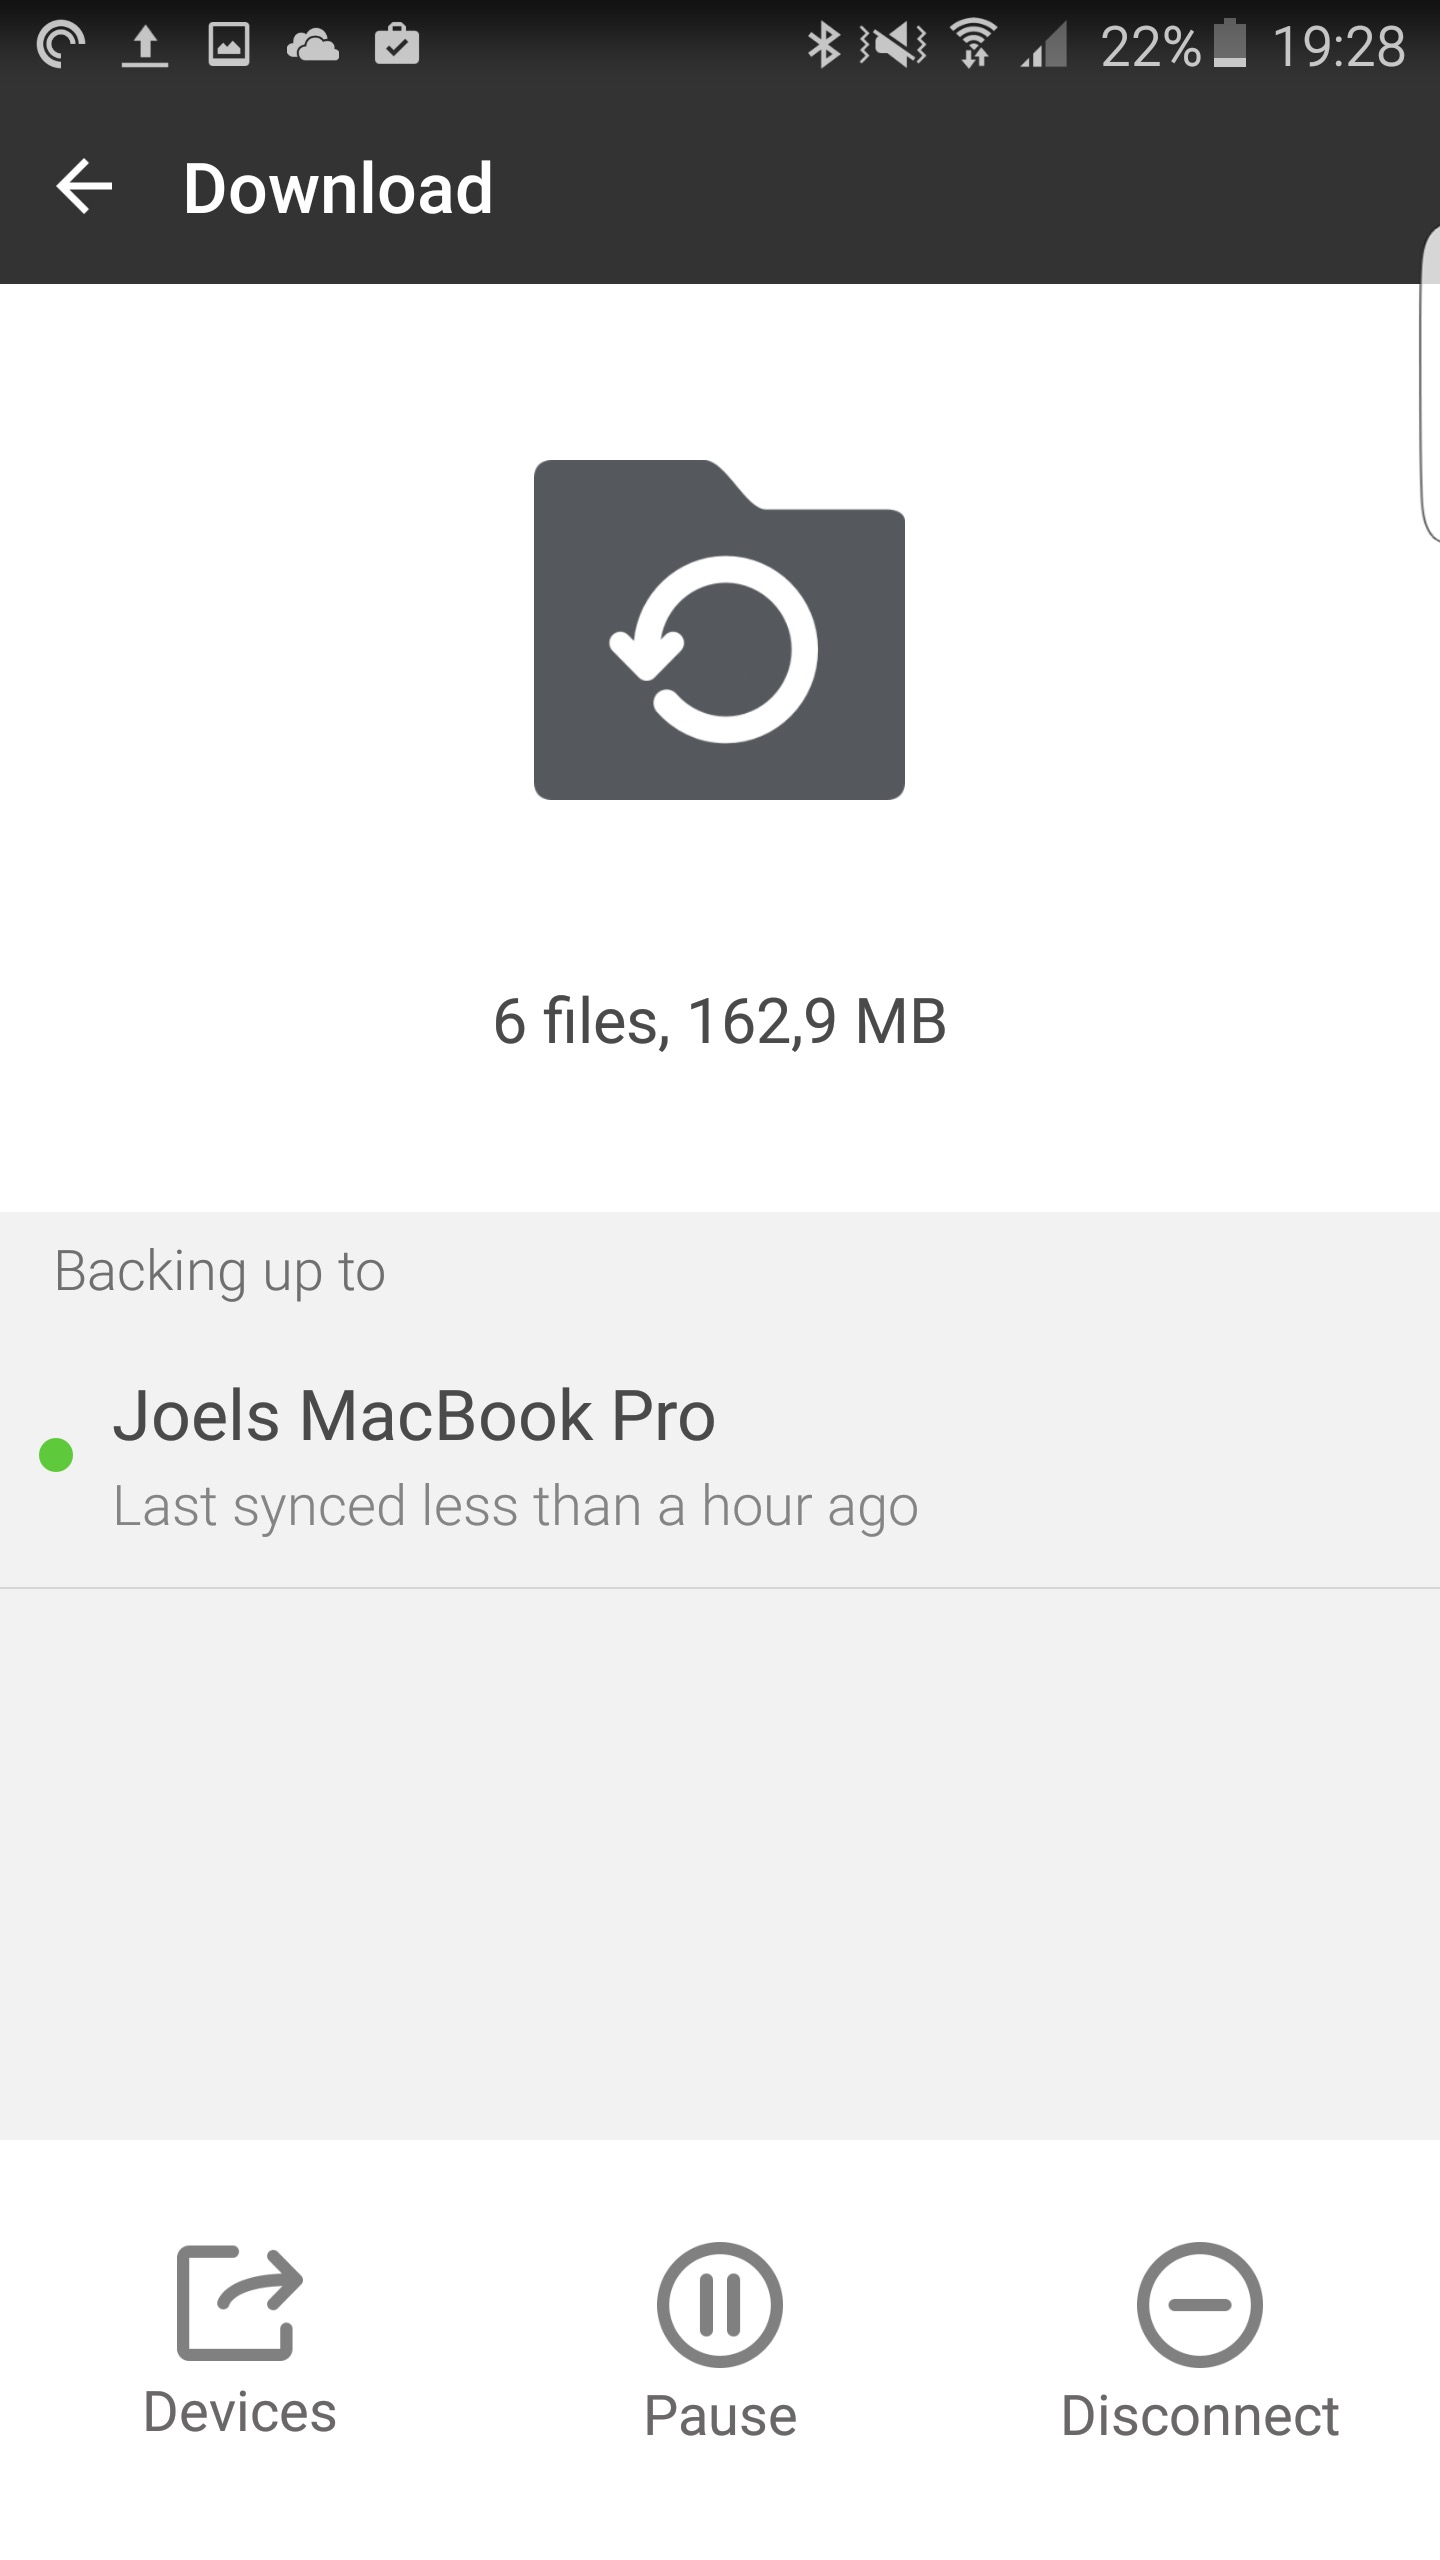The height and width of the screenshot is (2560, 1440).
Task: Tap the backup folder icon
Action: tap(719, 630)
